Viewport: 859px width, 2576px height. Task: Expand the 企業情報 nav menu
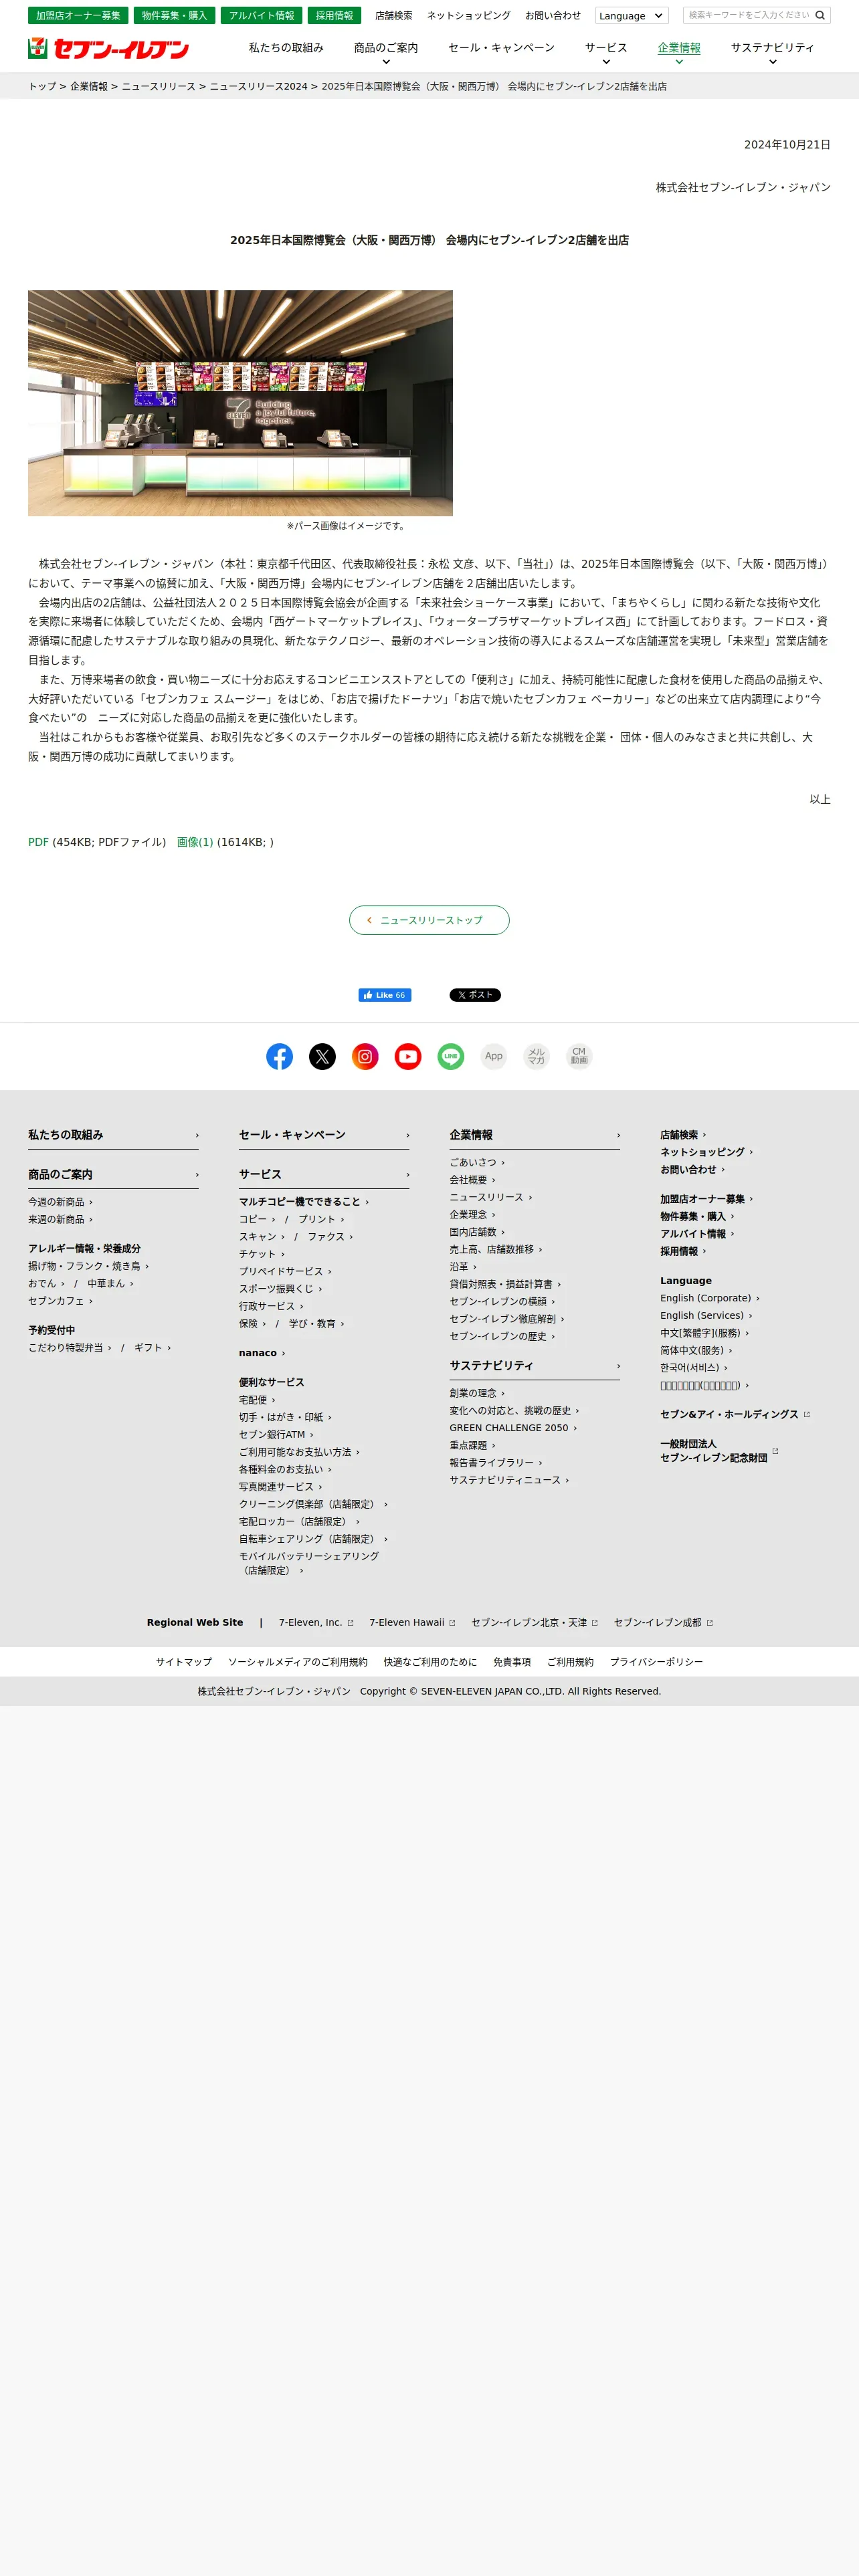[679, 53]
